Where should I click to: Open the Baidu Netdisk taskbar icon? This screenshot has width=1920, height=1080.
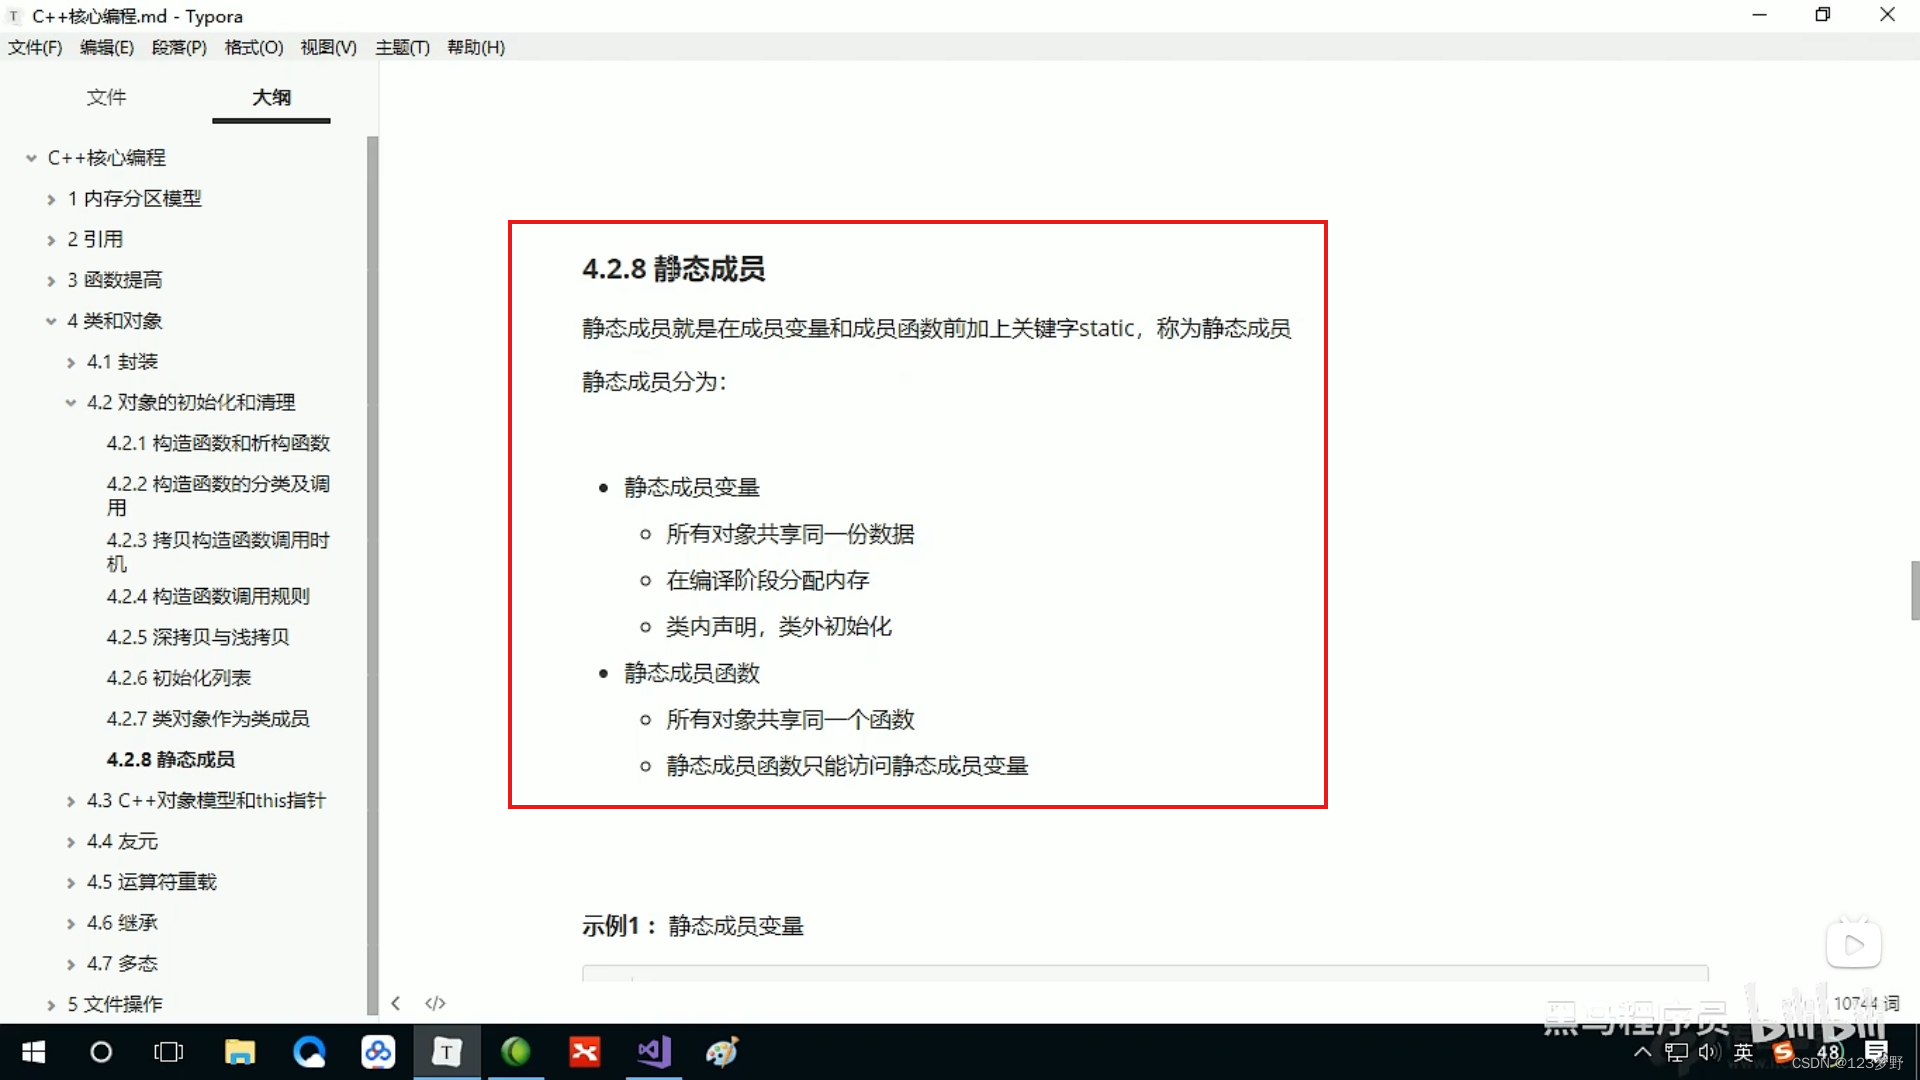pos(378,1052)
